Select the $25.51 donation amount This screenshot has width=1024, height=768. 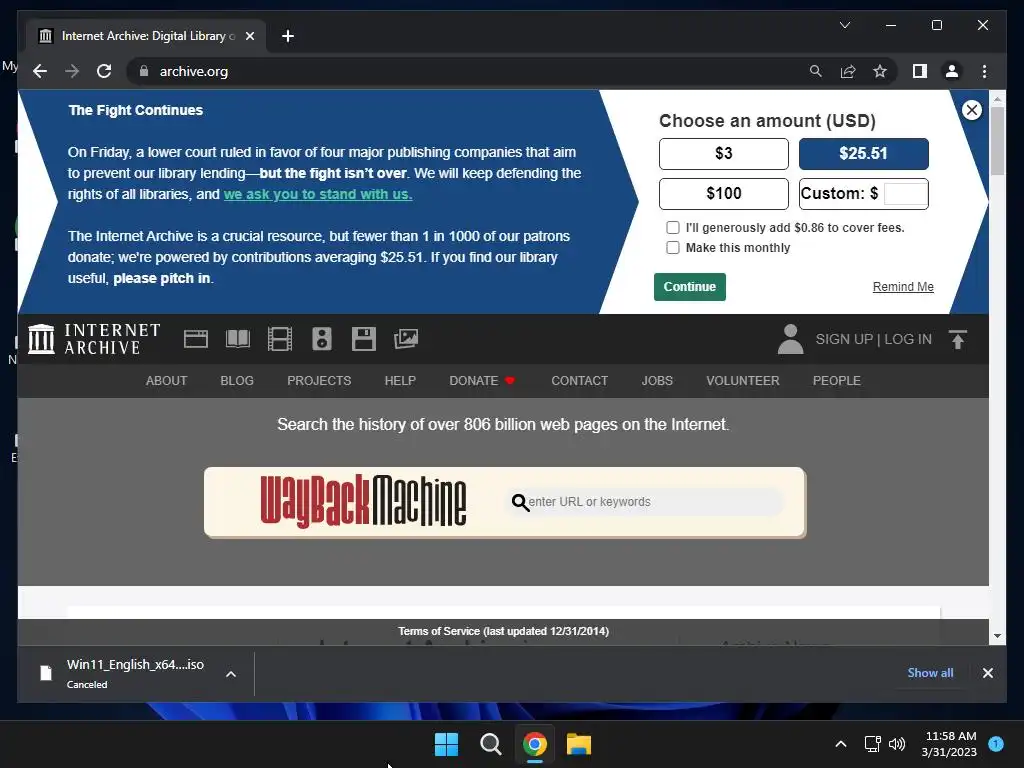coord(863,153)
